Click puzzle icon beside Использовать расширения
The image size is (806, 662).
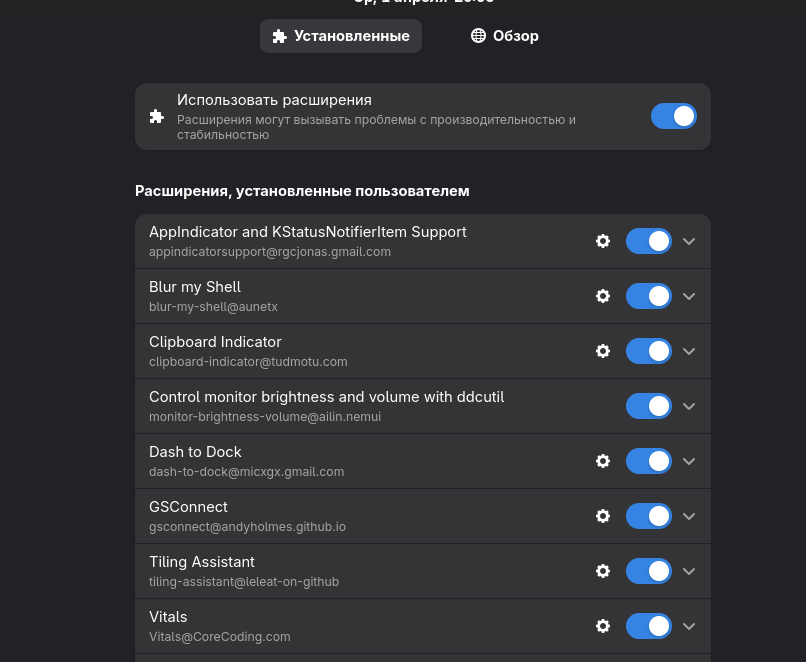pyautogui.click(x=156, y=117)
